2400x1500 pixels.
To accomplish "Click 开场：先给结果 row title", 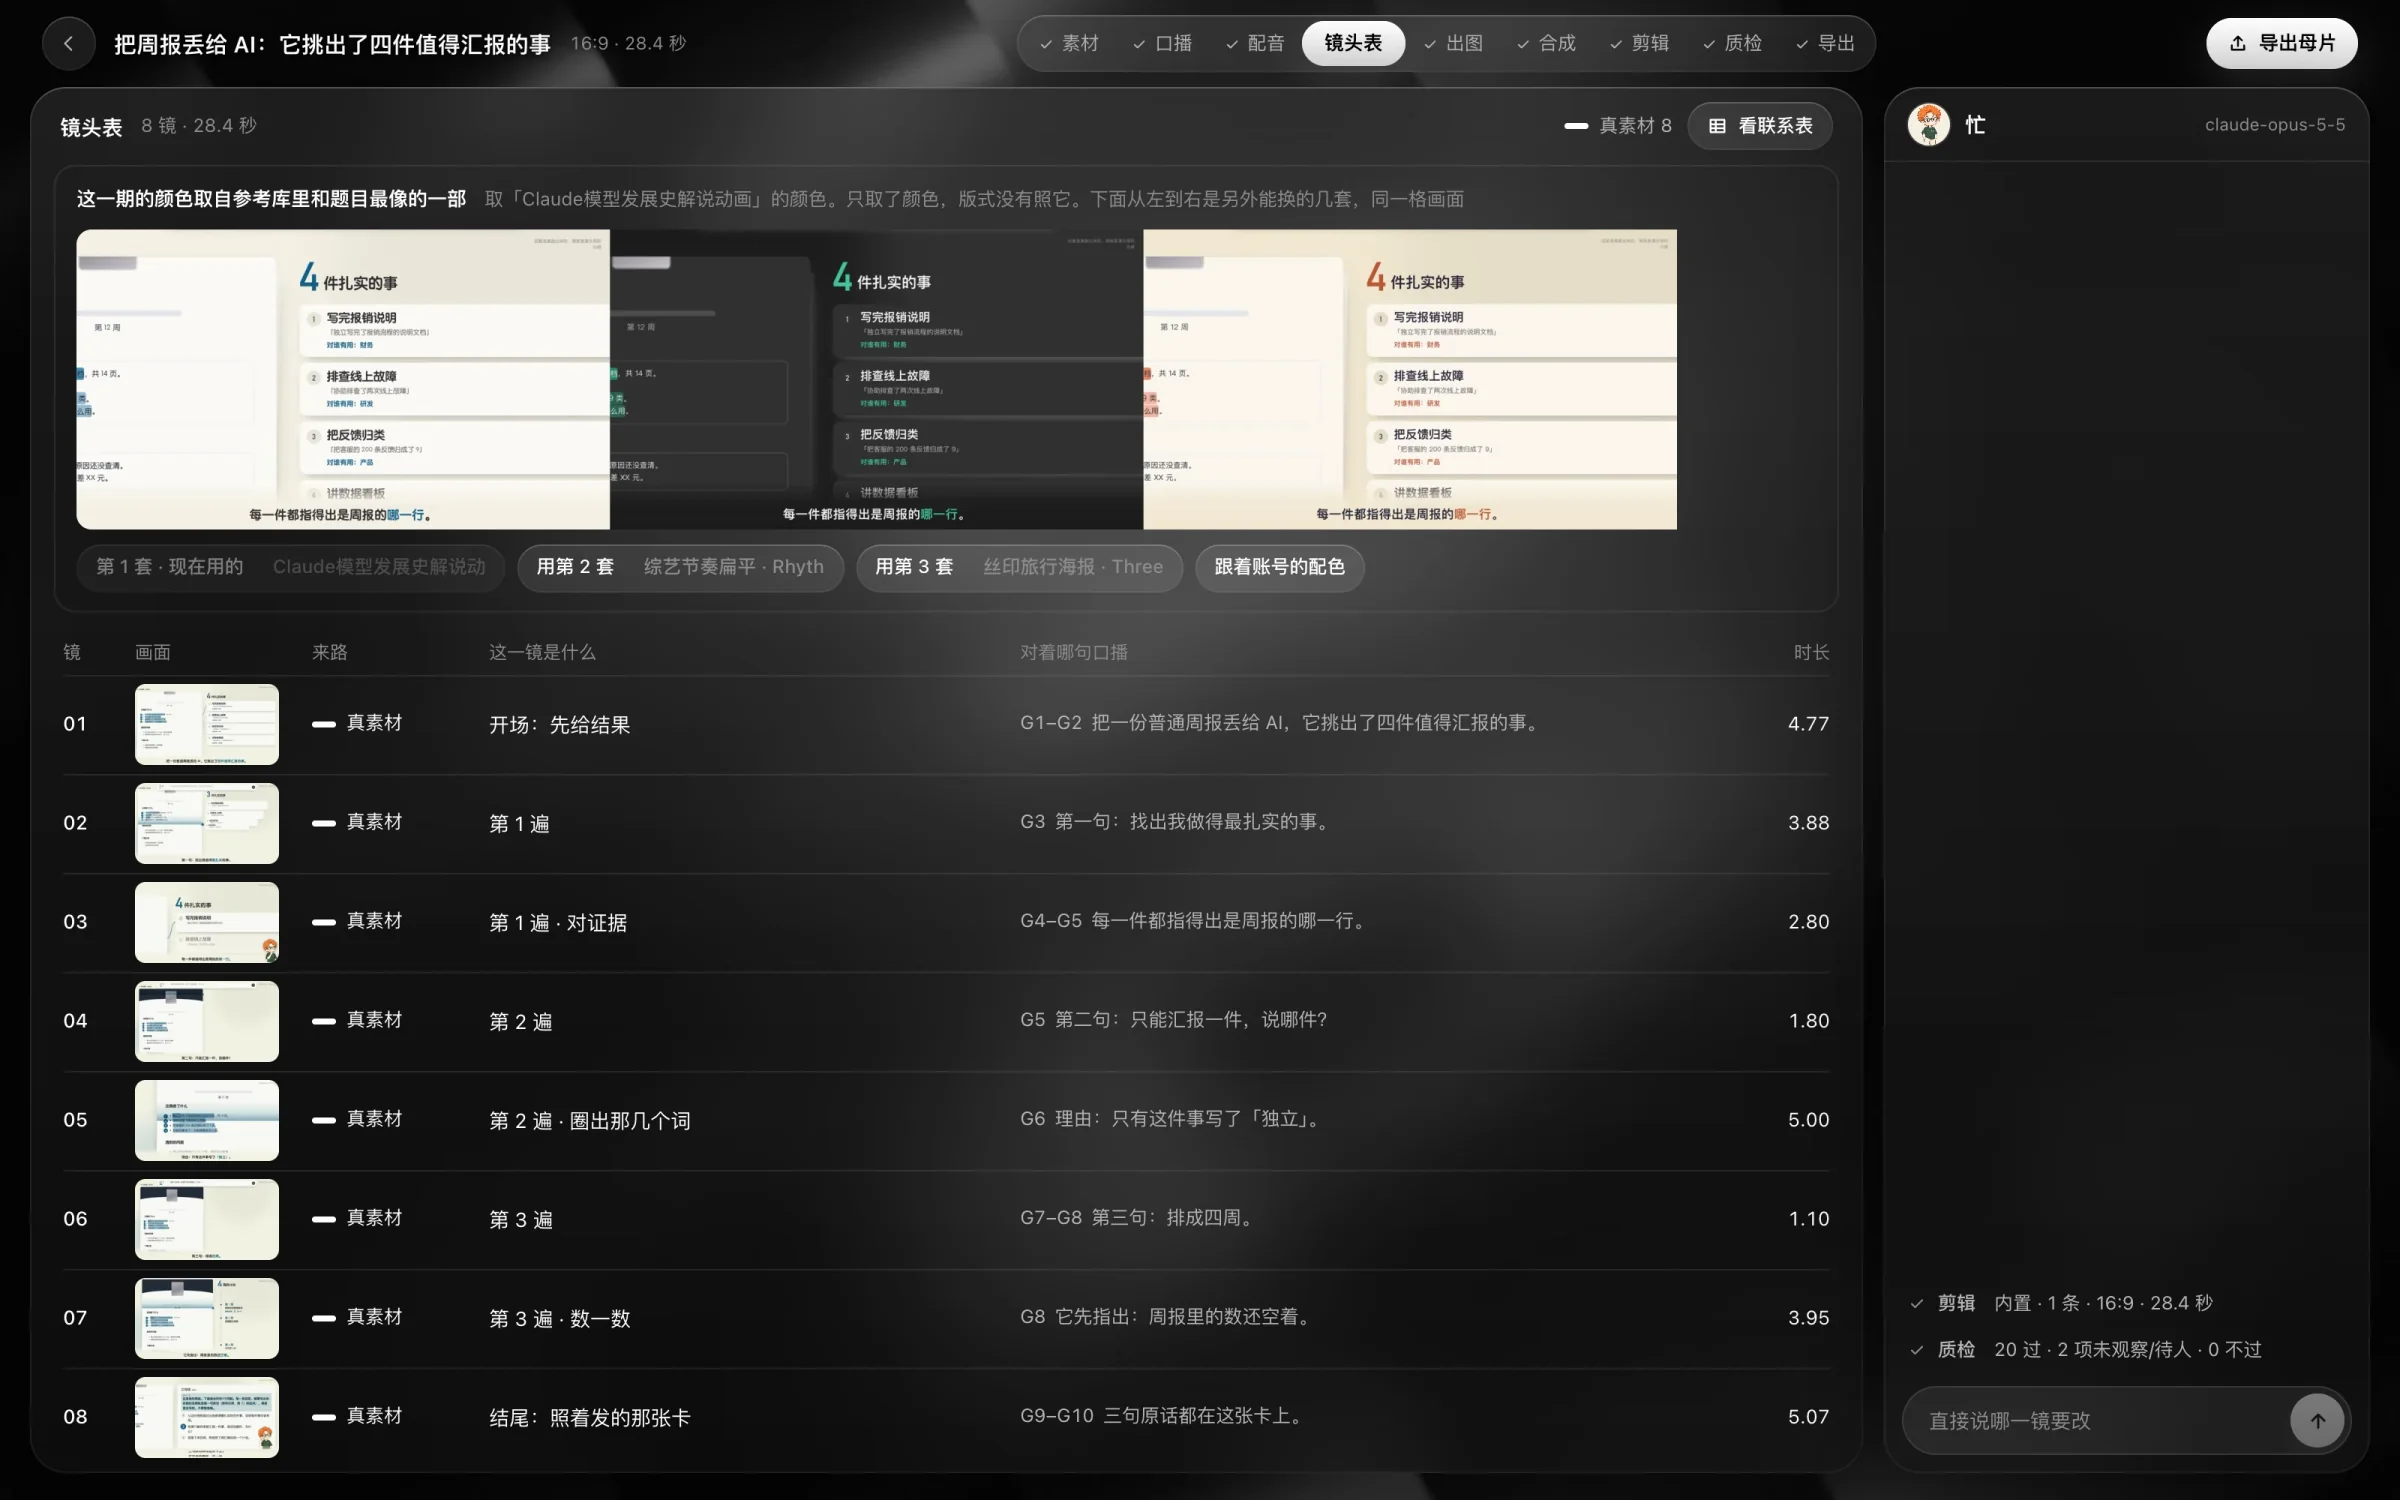I will click(560, 725).
